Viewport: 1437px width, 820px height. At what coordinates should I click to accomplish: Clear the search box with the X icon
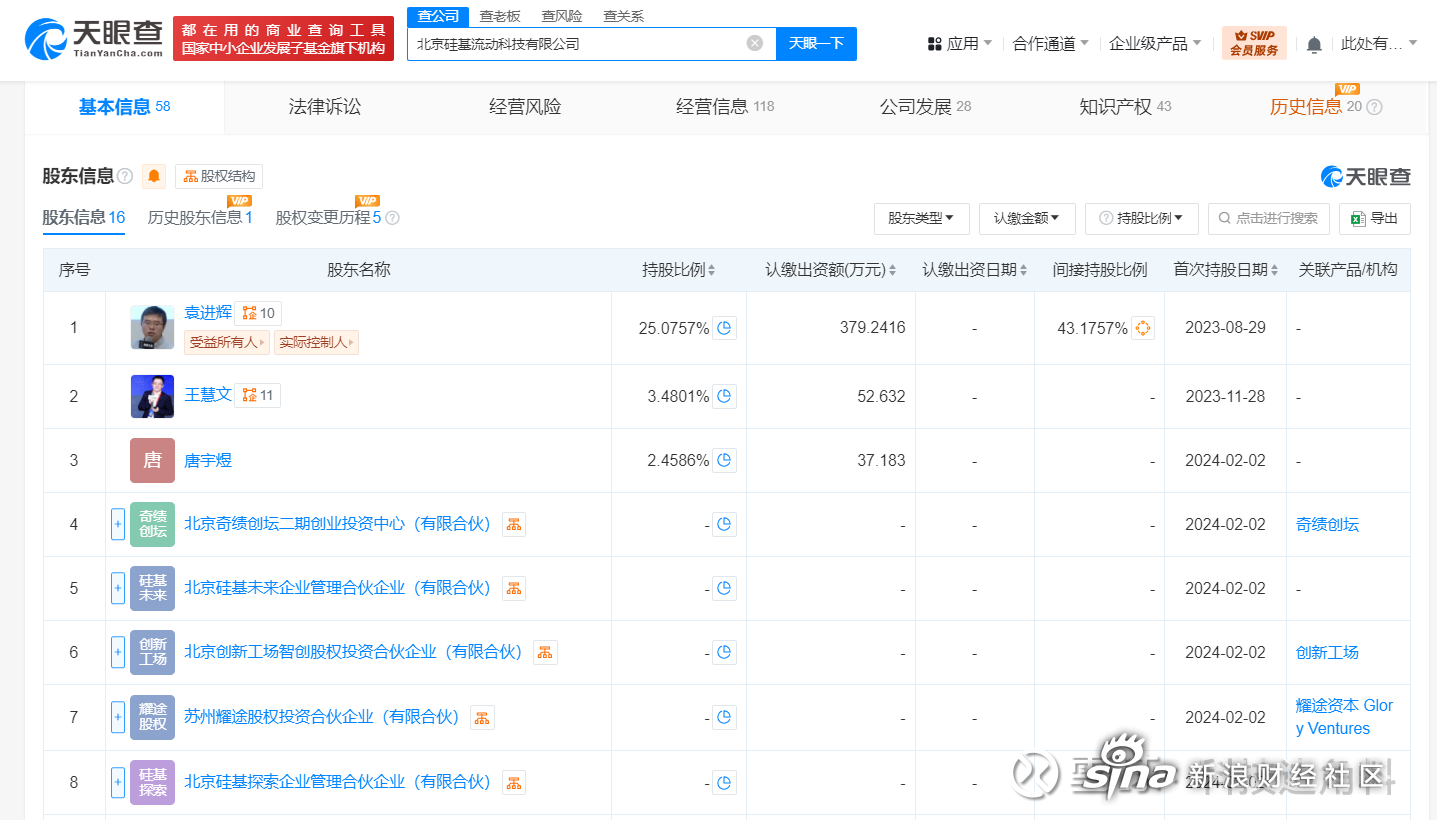point(755,43)
